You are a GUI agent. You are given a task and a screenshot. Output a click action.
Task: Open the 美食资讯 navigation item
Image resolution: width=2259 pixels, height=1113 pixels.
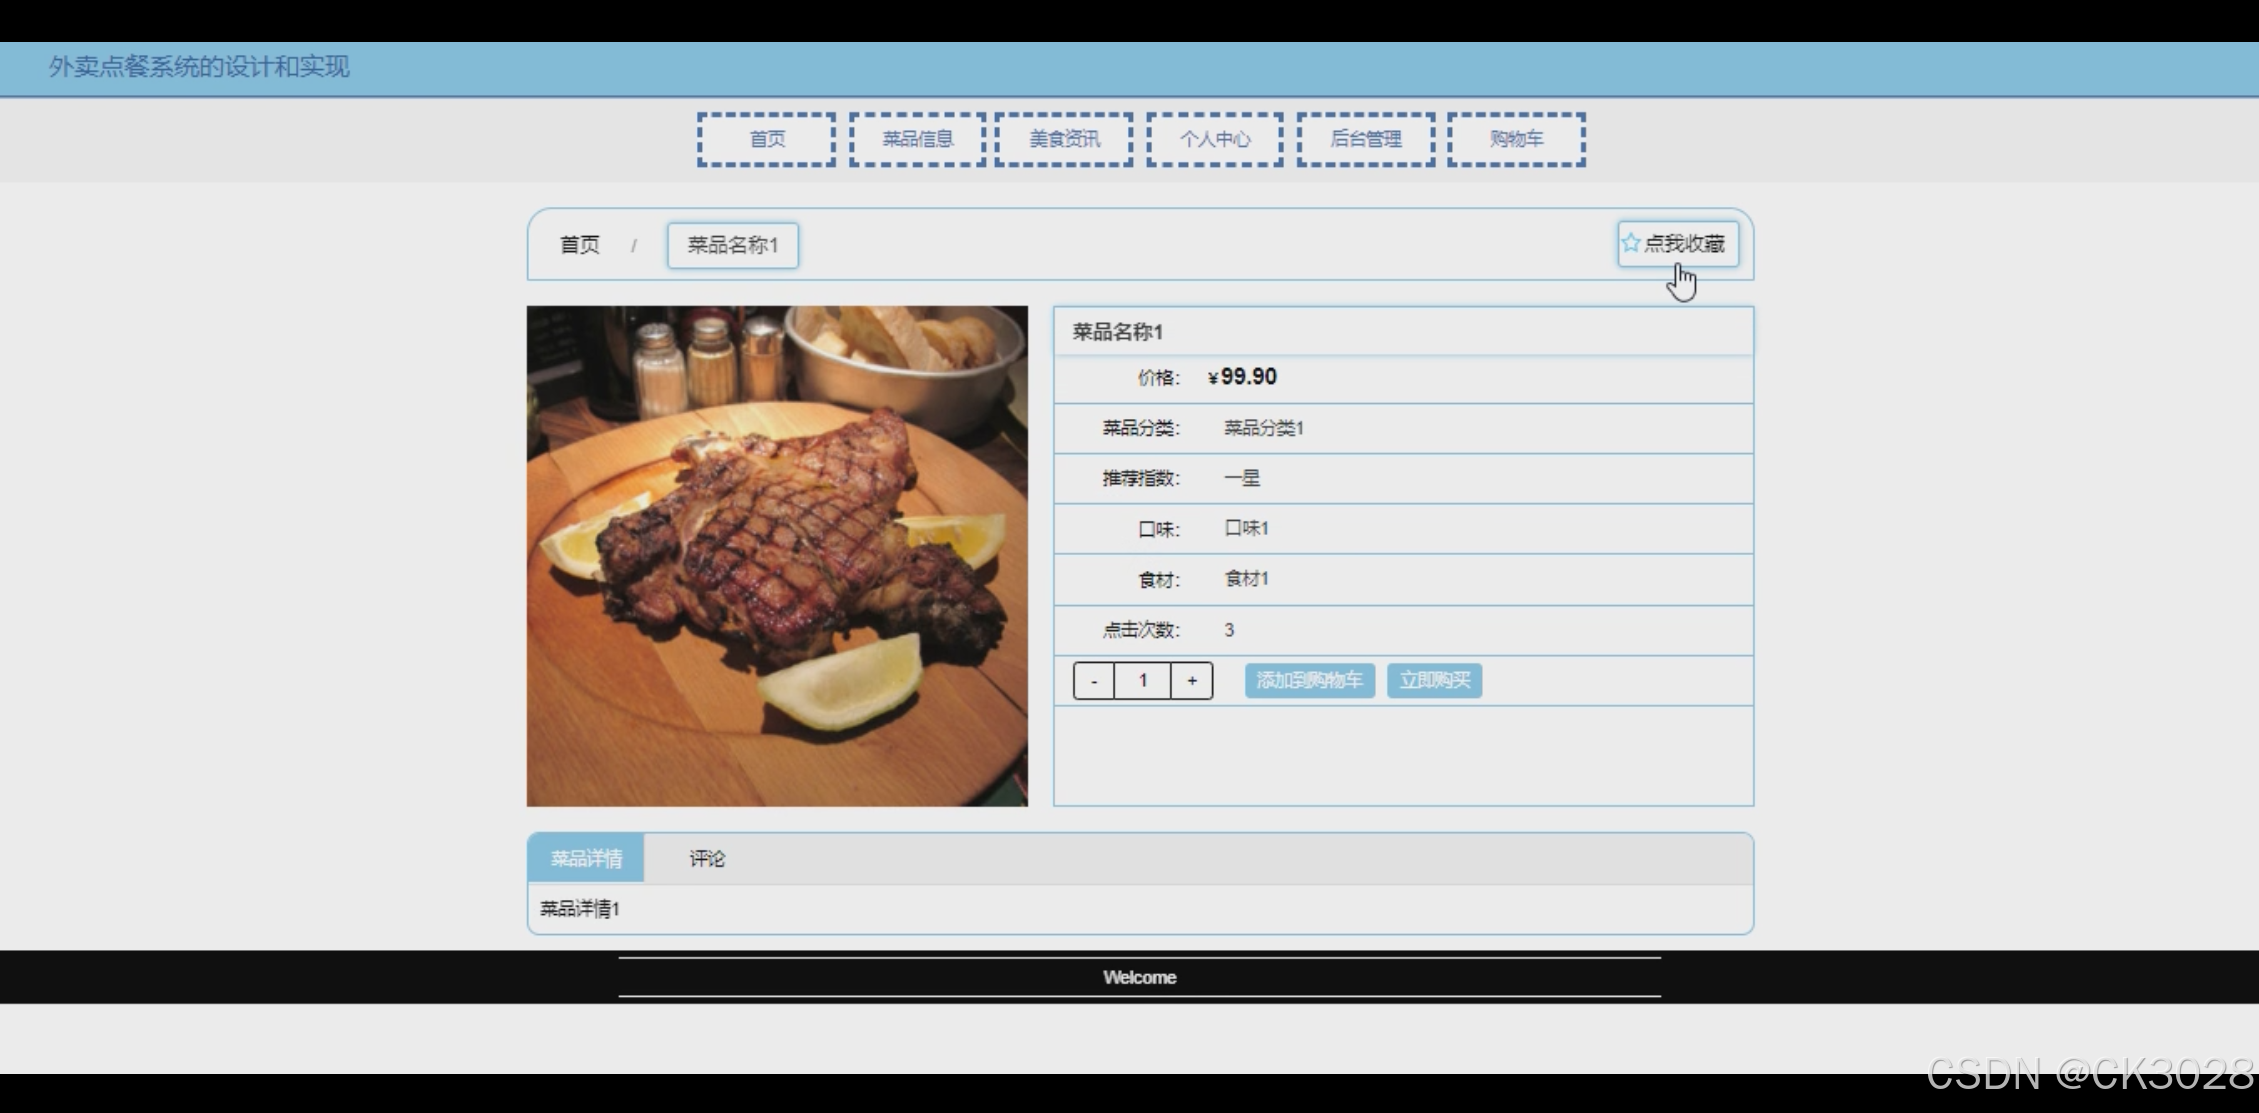point(1064,140)
